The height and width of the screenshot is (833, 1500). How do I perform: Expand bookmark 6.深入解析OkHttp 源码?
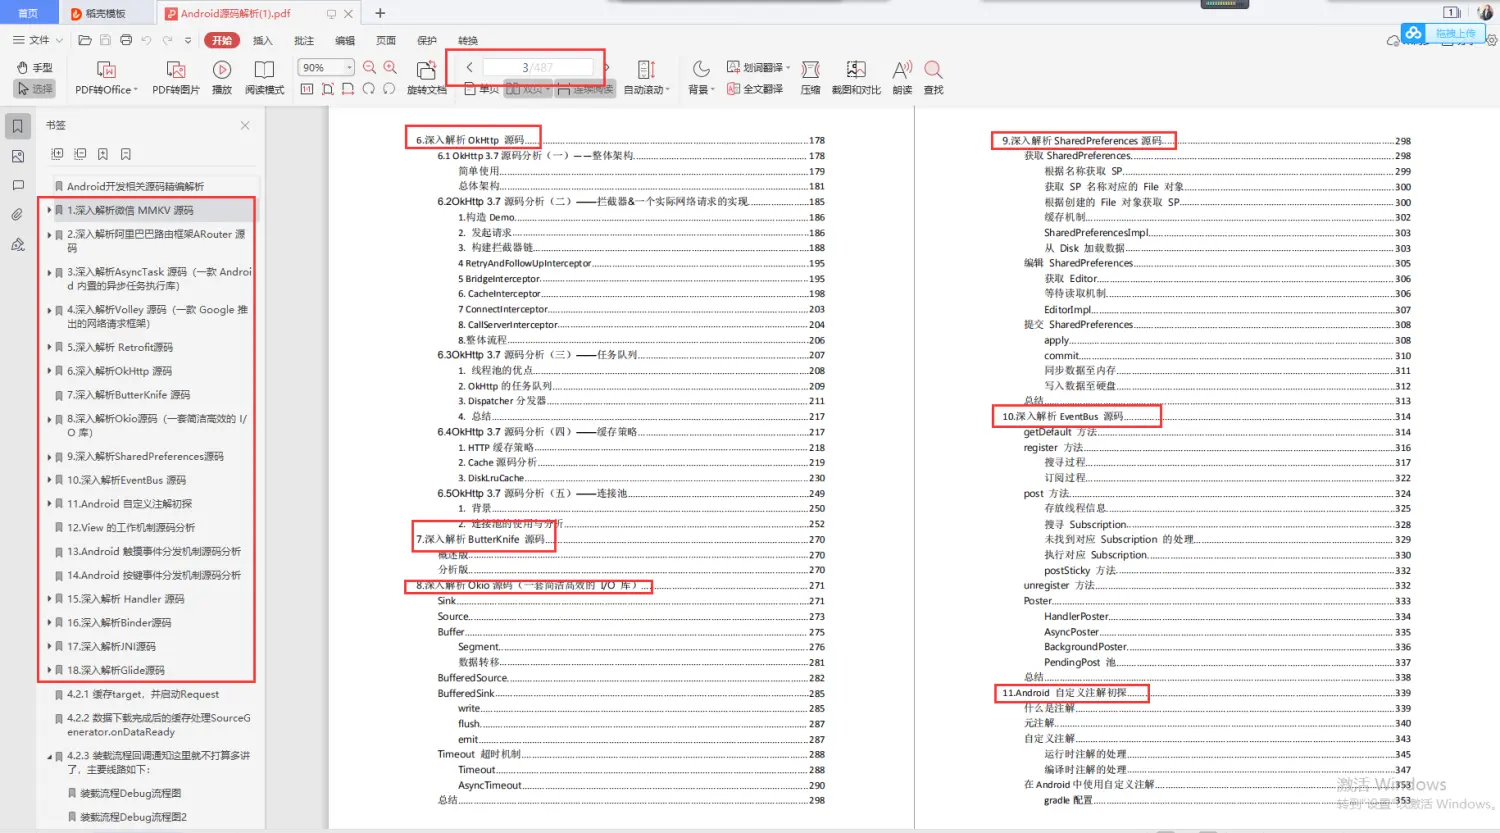click(49, 371)
